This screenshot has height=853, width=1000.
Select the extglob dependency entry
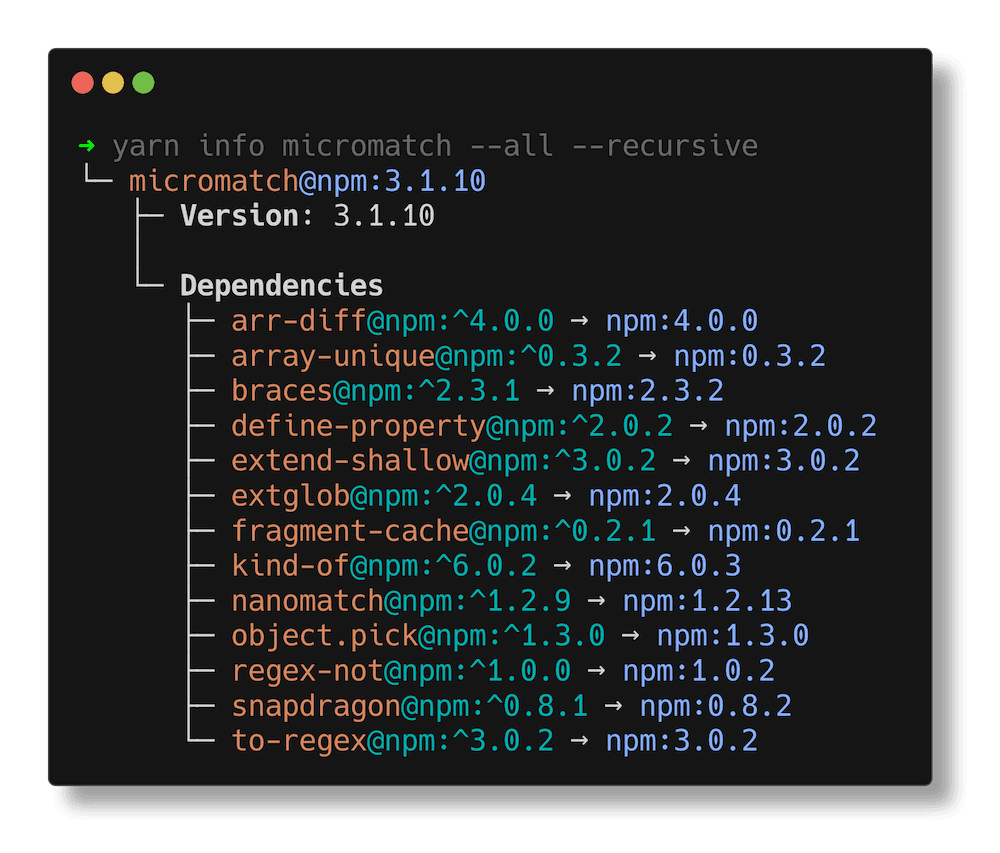click(x=290, y=496)
